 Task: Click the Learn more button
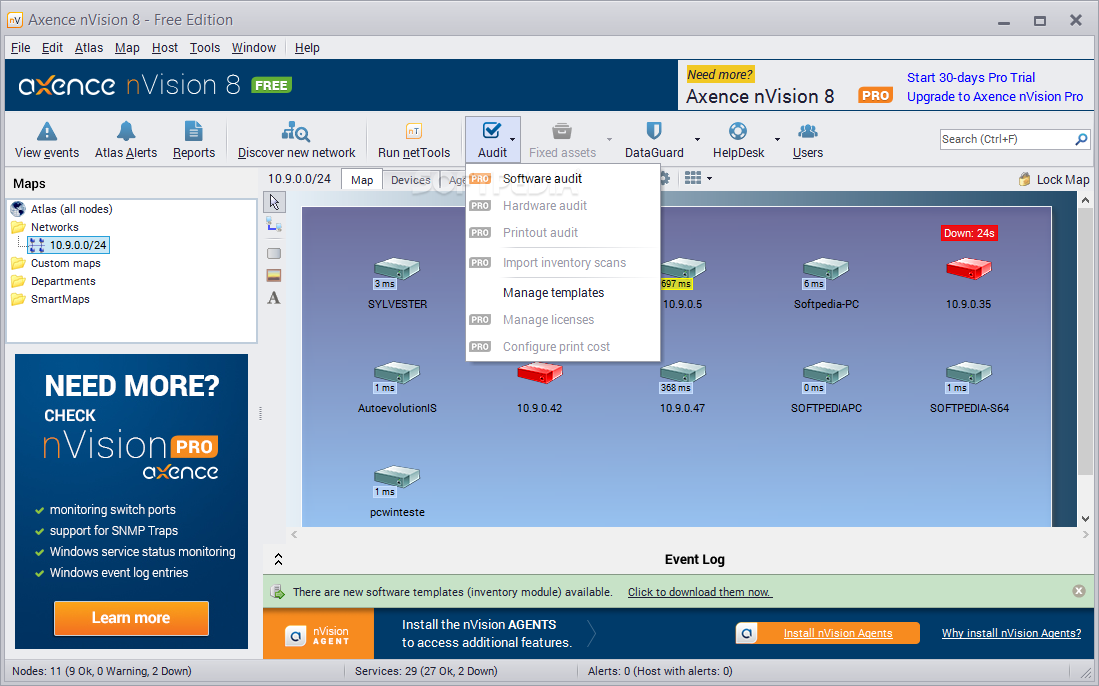point(131,618)
